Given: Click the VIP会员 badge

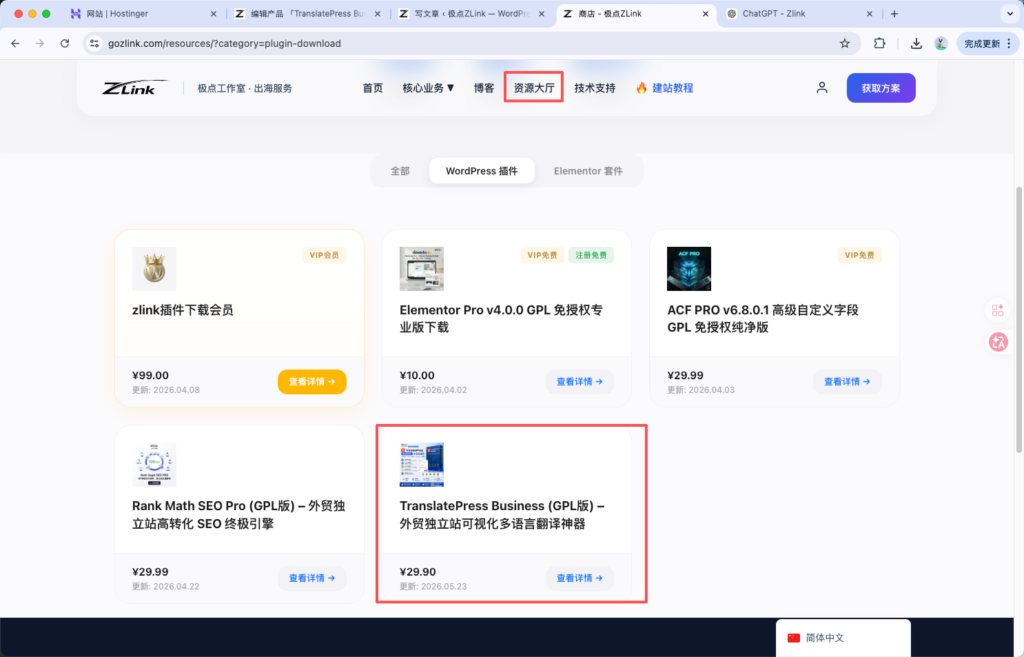Looking at the screenshot, I should (325, 255).
